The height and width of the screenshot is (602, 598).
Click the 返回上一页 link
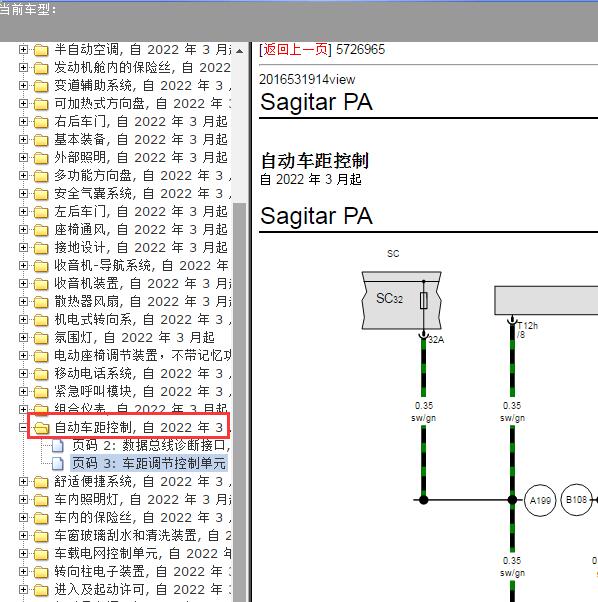coord(295,50)
